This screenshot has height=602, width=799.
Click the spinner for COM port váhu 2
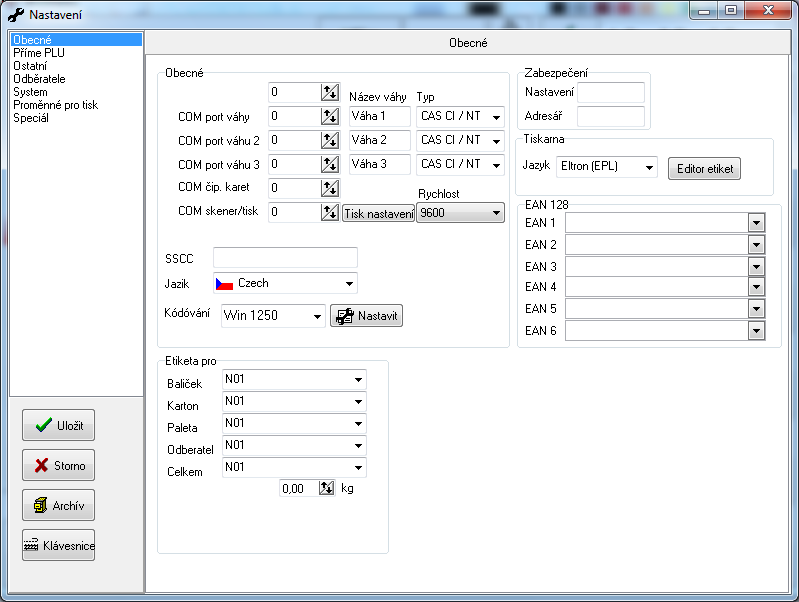click(x=330, y=140)
